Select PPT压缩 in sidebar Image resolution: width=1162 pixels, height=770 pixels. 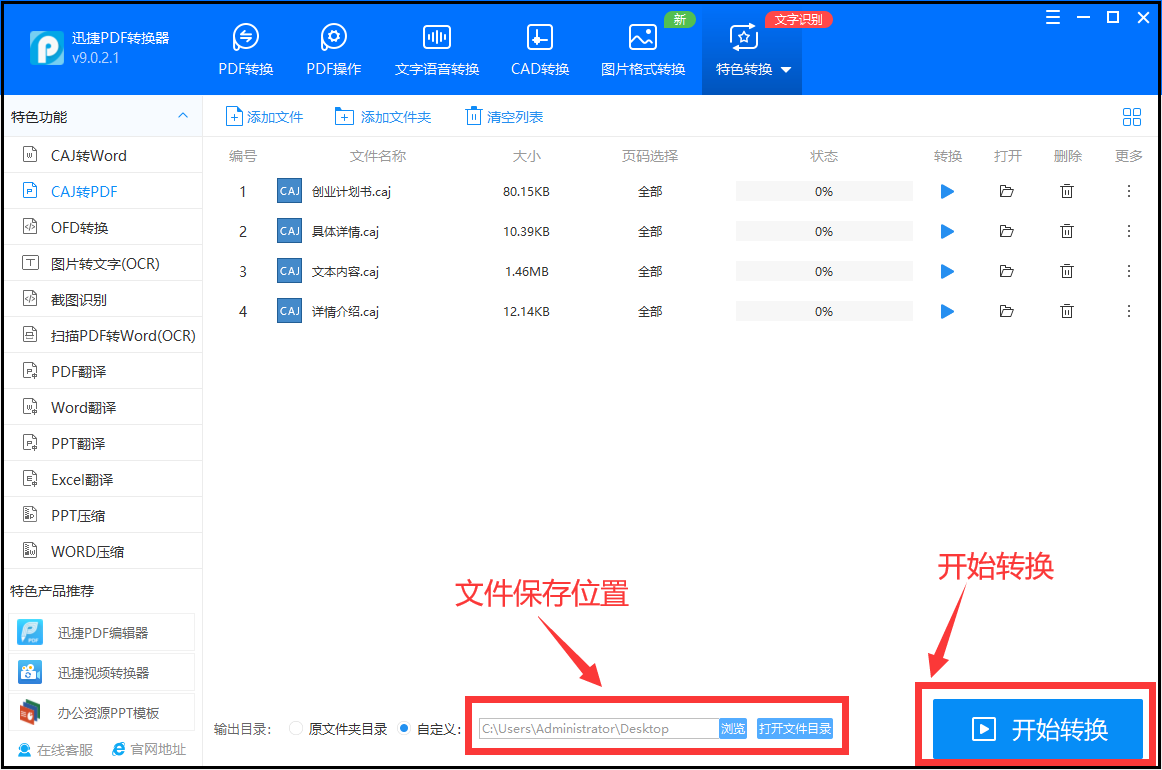pos(104,516)
